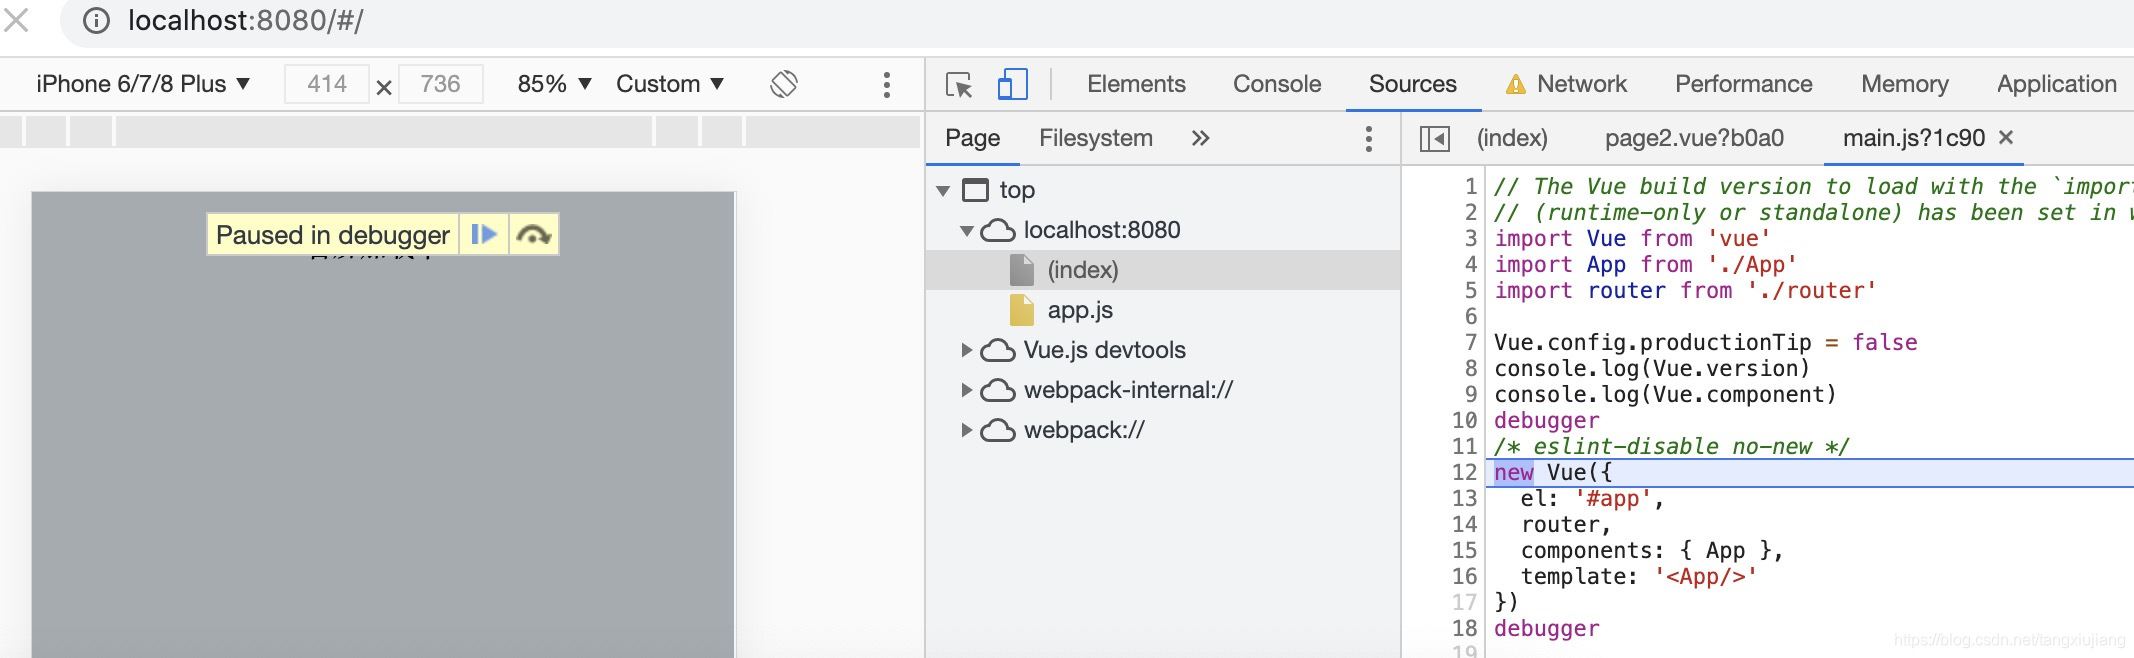
Task: Click the viewport width field showing 414
Action: click(x=327, y=84)
